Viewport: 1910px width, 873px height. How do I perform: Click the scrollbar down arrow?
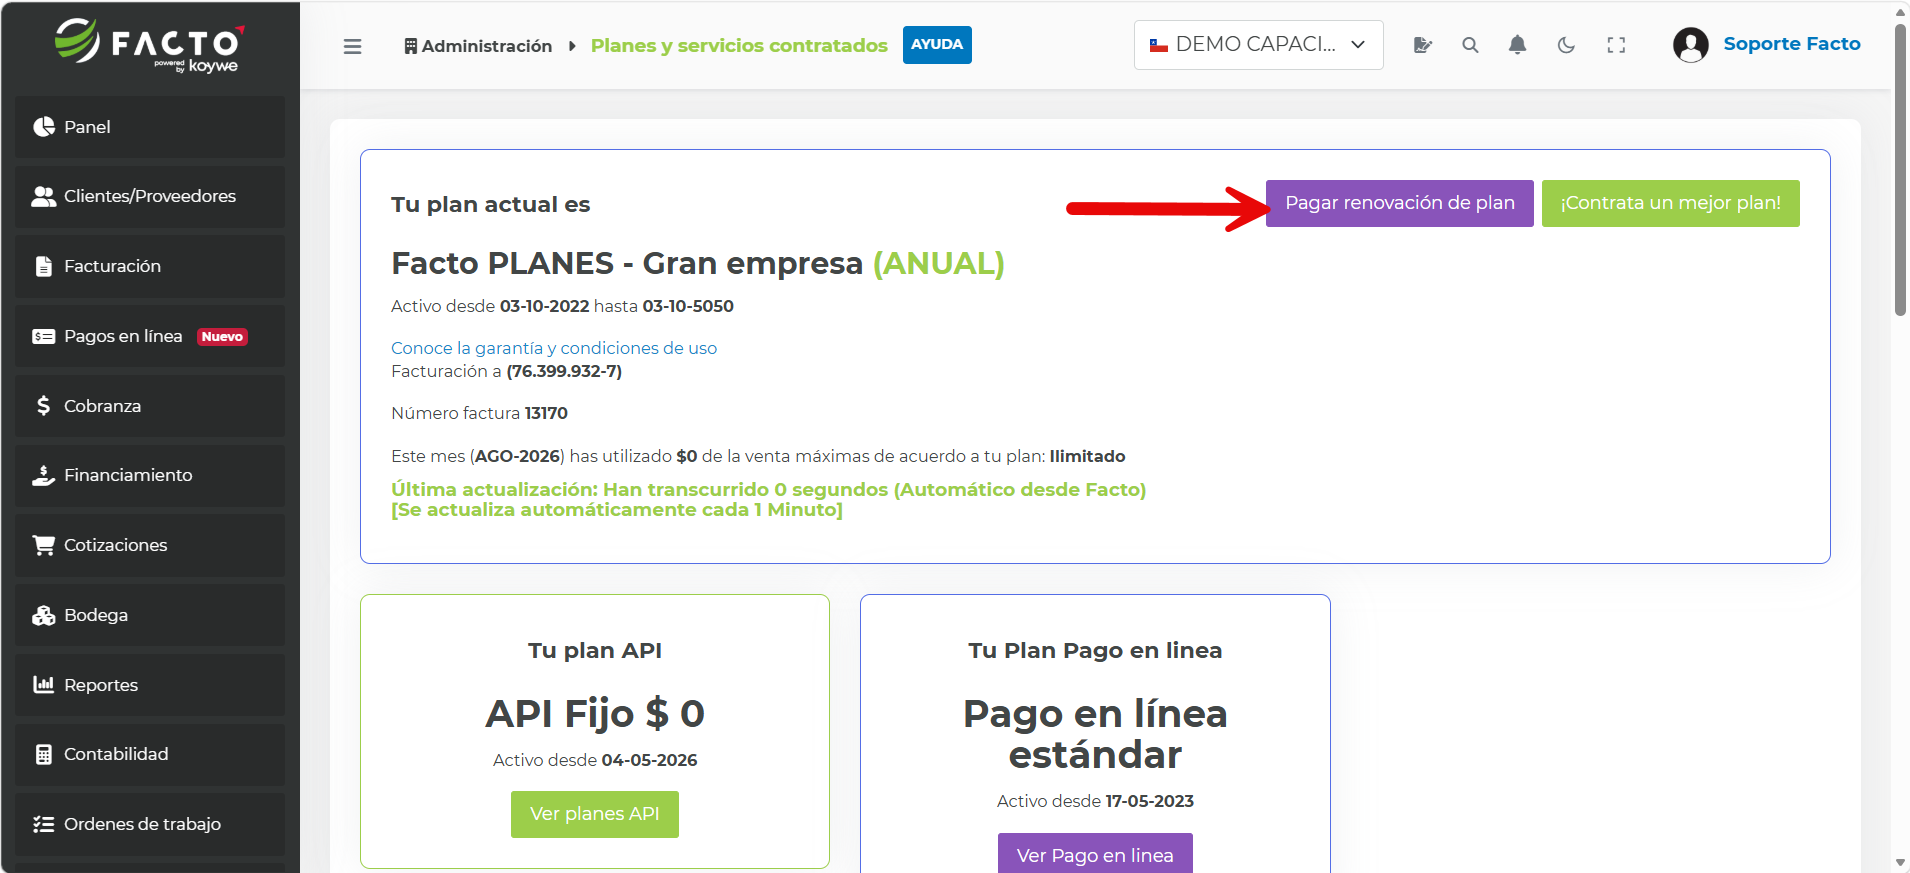pyautogui.click(x=1900, y=863)
